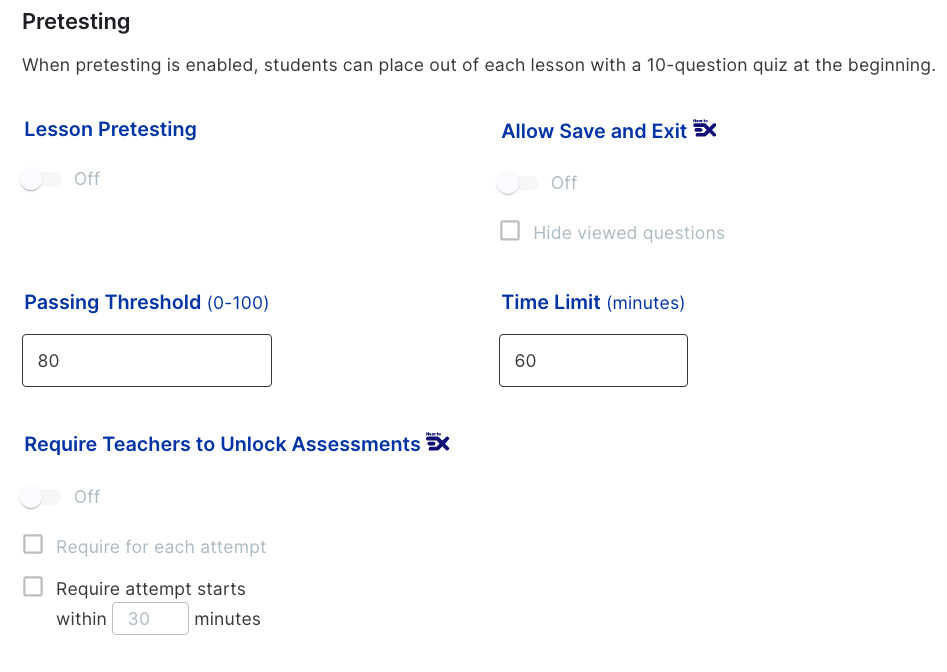Click the Require Teachers to Unlock Assessments heading
Screen dimensions: 947x672
click(222, 444)
